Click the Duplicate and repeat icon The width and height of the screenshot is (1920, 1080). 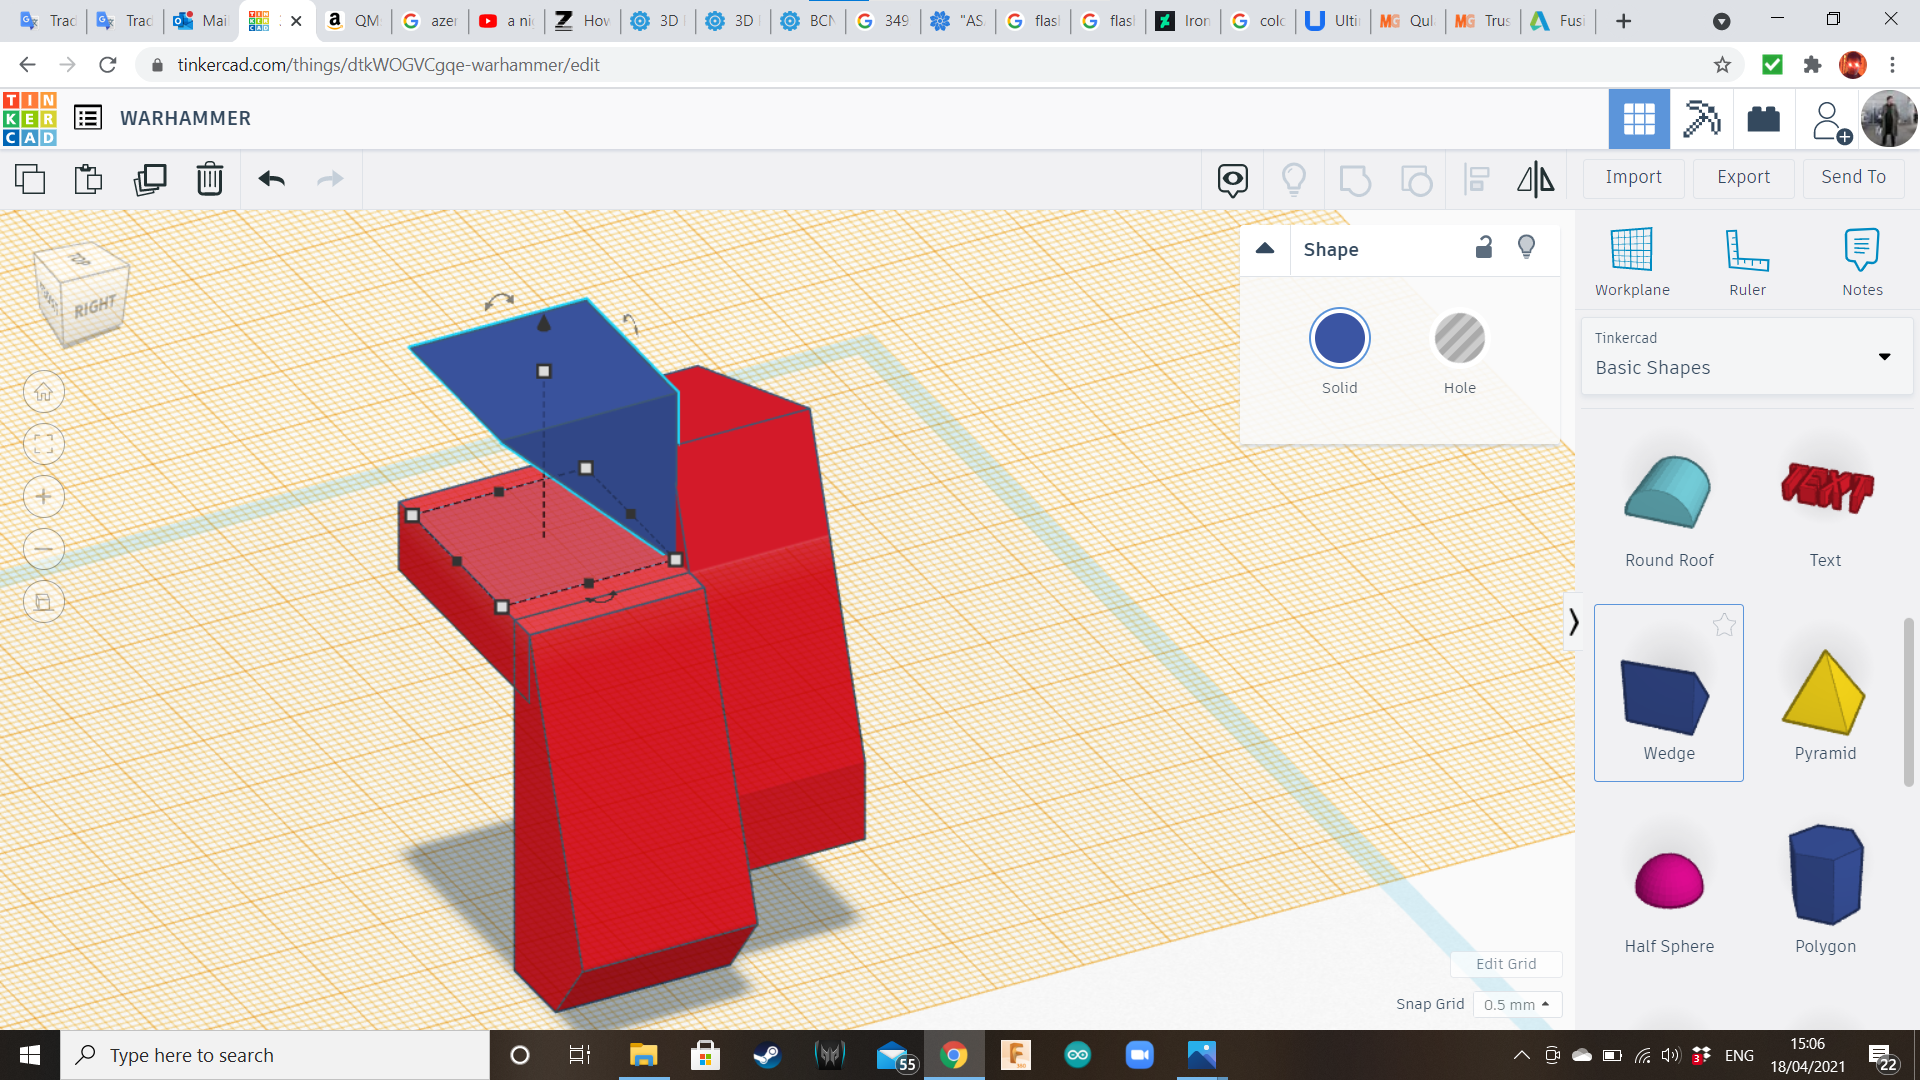pos(150,179)
